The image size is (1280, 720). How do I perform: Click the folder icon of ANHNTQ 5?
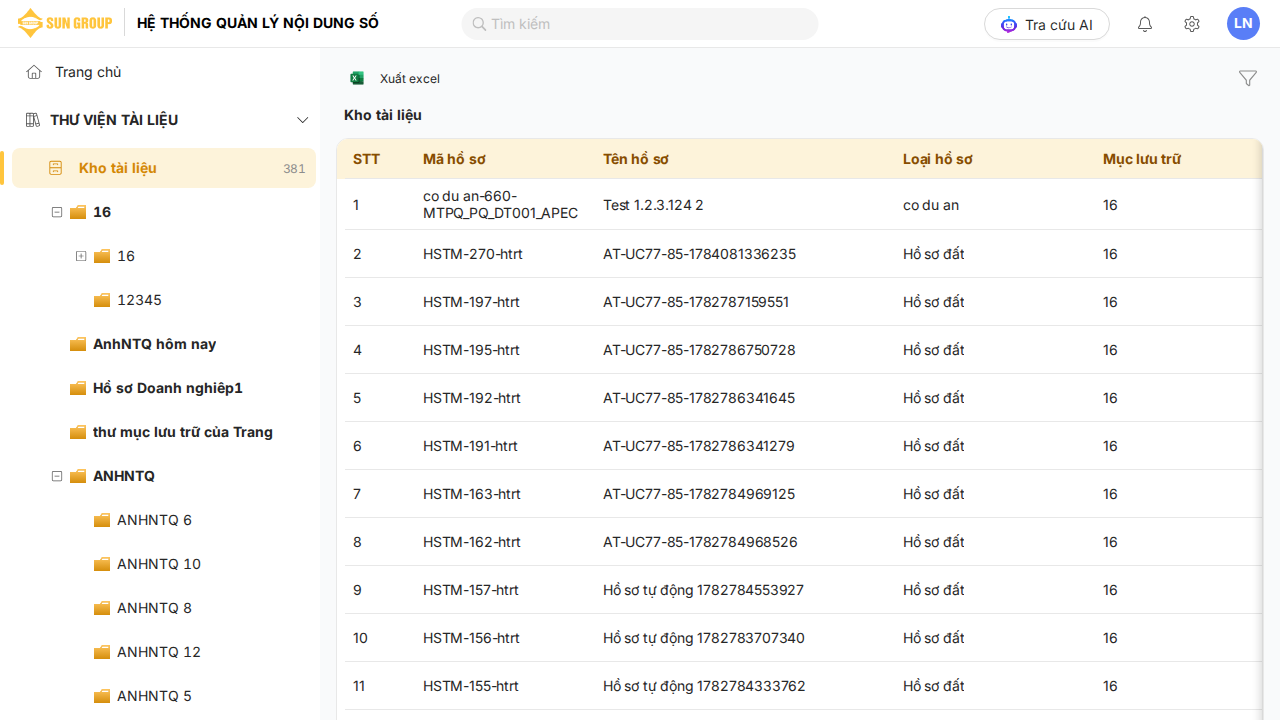click(x=102, y=696)
